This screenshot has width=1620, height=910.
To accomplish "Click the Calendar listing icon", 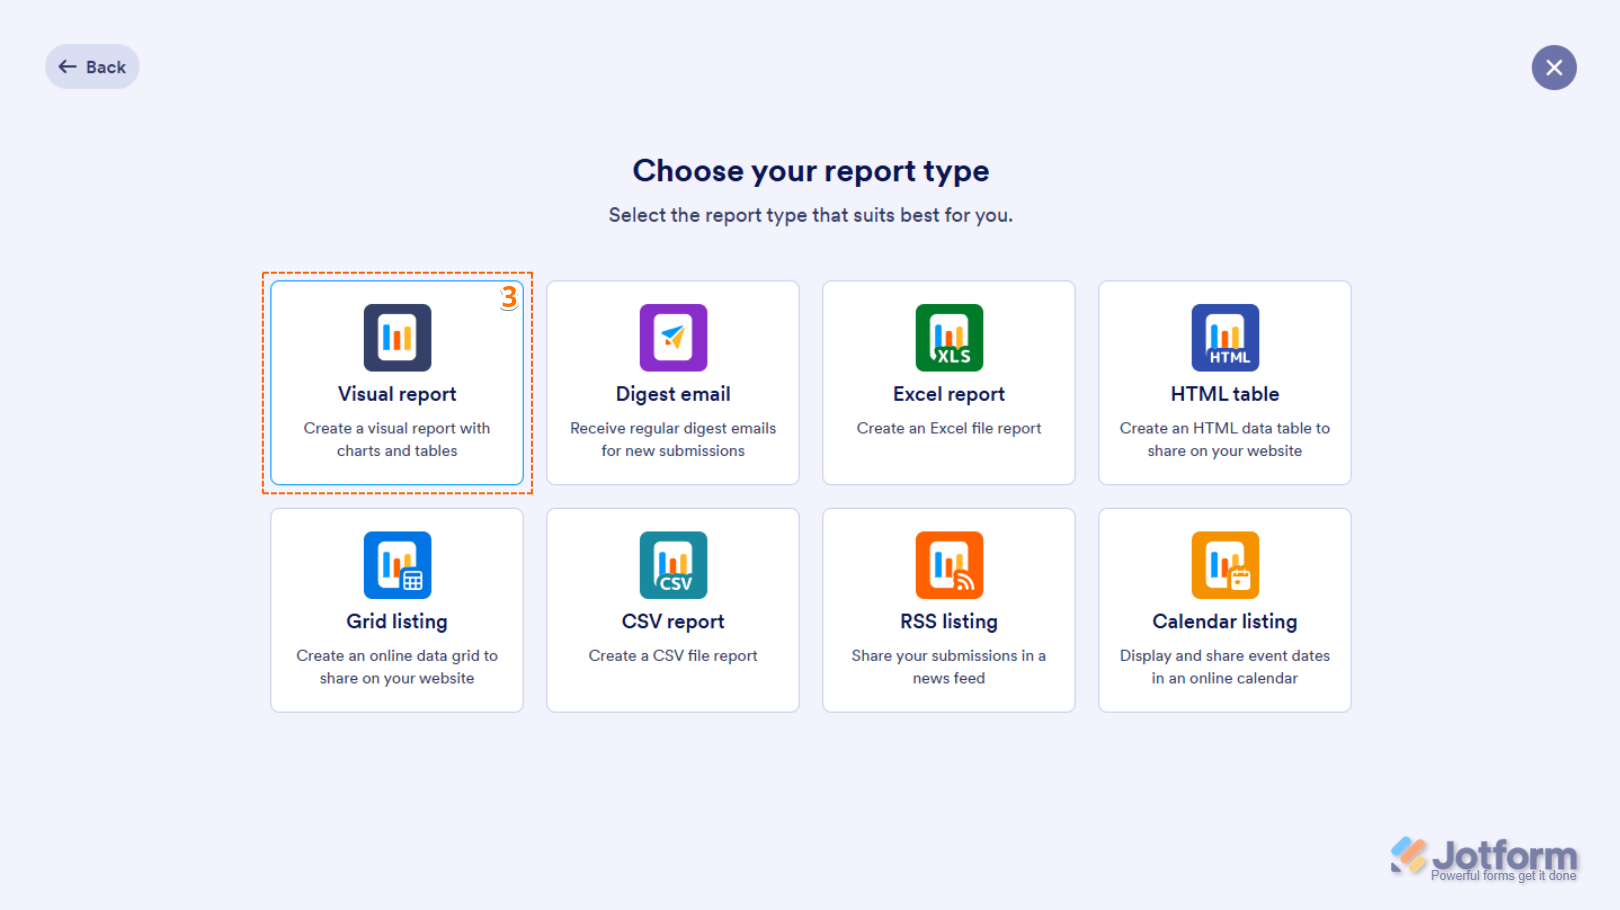I will pyautogui.click(x=1225, y=565).
